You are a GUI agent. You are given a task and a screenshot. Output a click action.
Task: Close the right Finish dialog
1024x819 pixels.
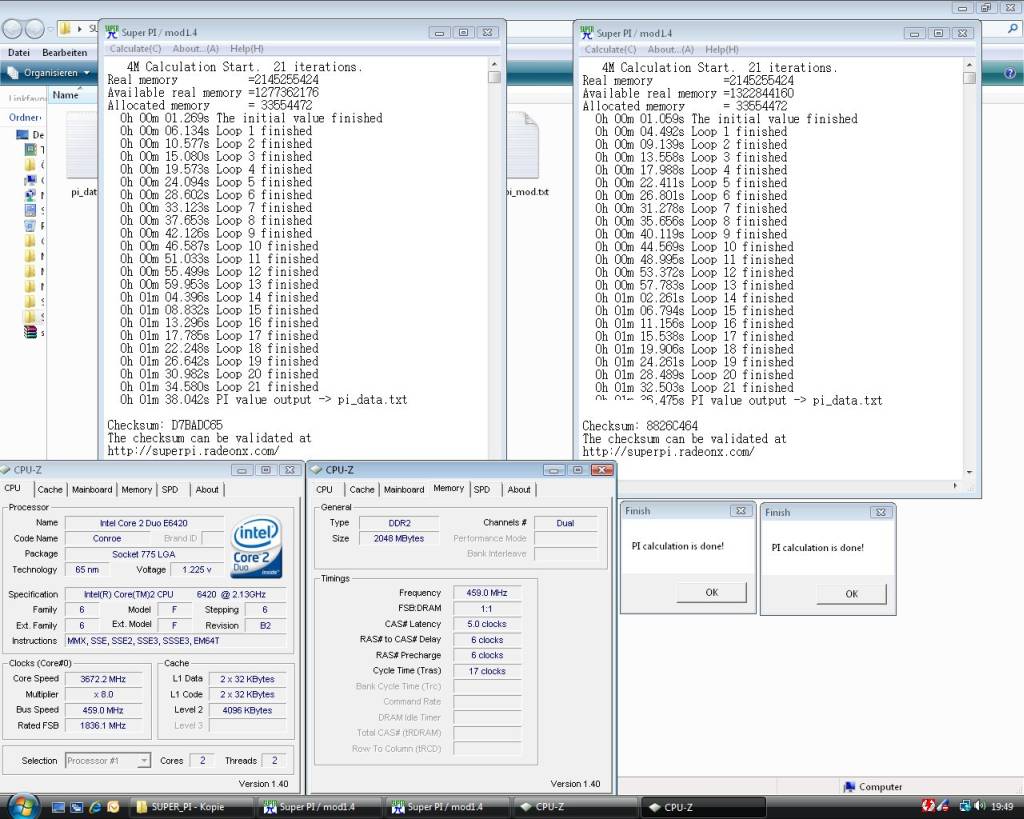pos(880,513)
